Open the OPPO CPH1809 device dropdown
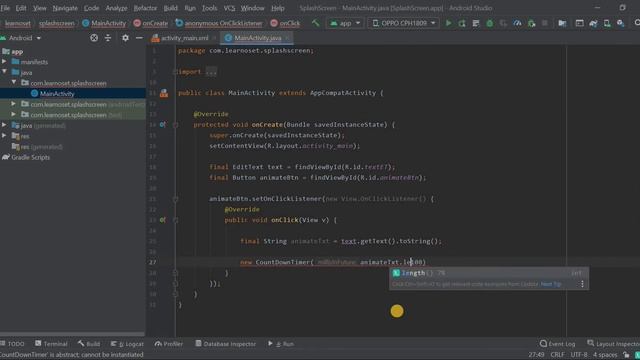Screen dimensions: 640x360 coord(404,23)
